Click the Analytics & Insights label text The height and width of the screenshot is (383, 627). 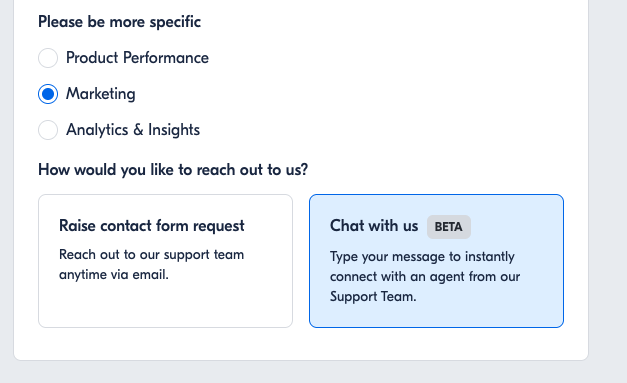pyautogui.click(x=133, y=130)
